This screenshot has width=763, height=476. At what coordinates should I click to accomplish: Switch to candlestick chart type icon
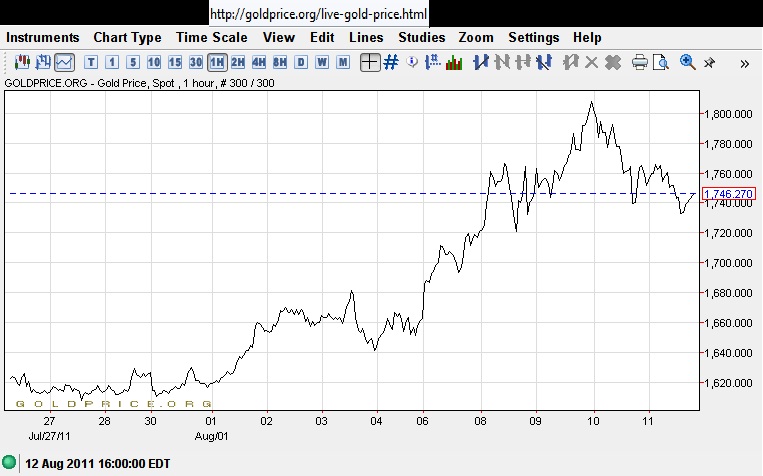[20, 62]
